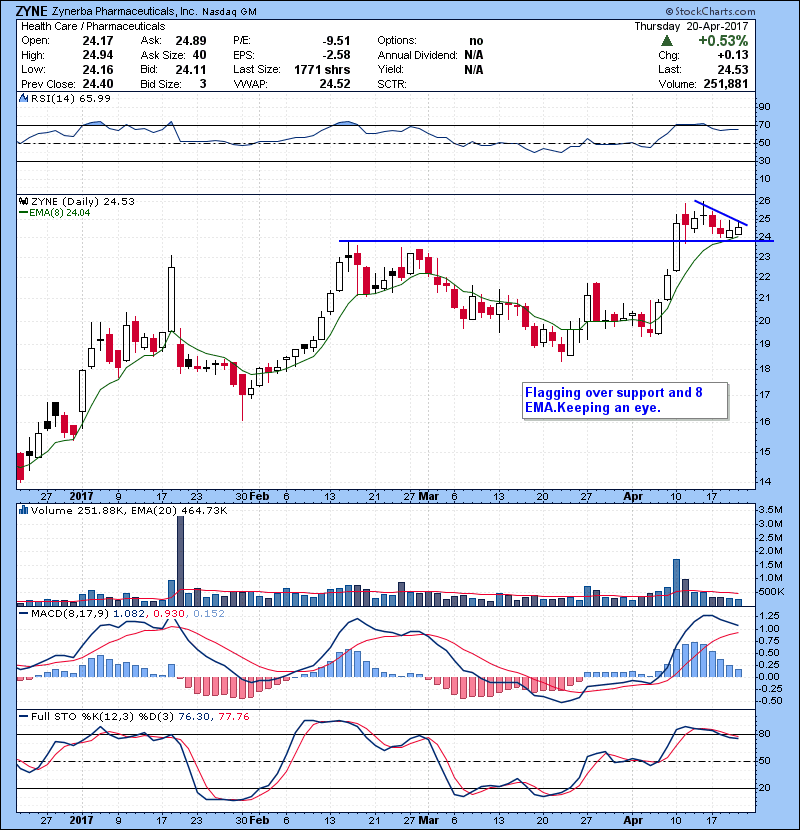Viewport: 800px width, 830px height.
Task: Click the Bid Size value 3
Action: pyautogui.click(x=203, y=84)
